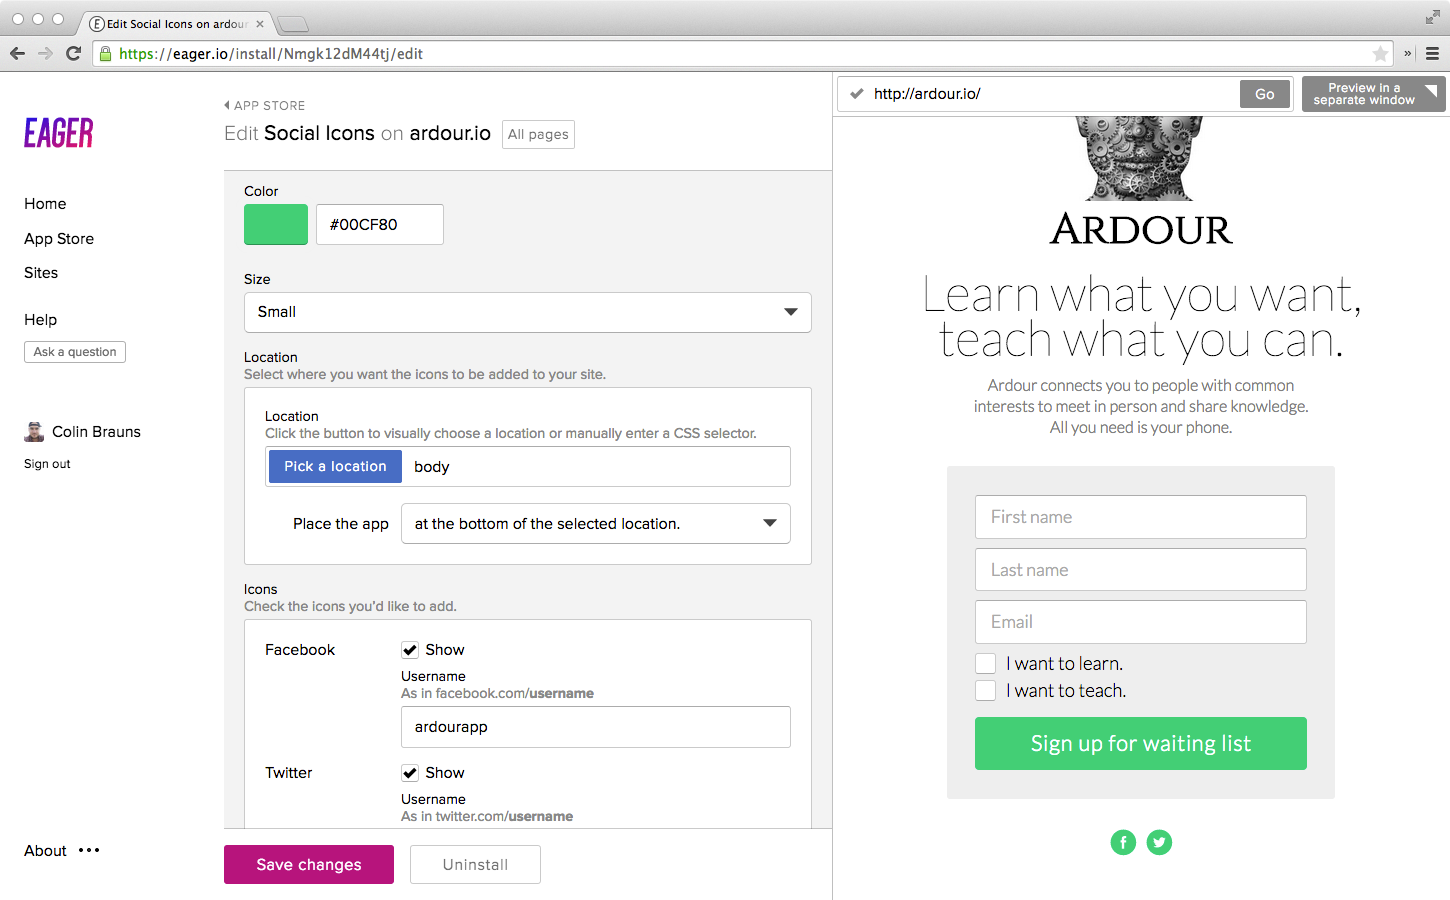Click Go button in preview bar
This screenshot has width=1450, height=900.
click(1265, 94)
